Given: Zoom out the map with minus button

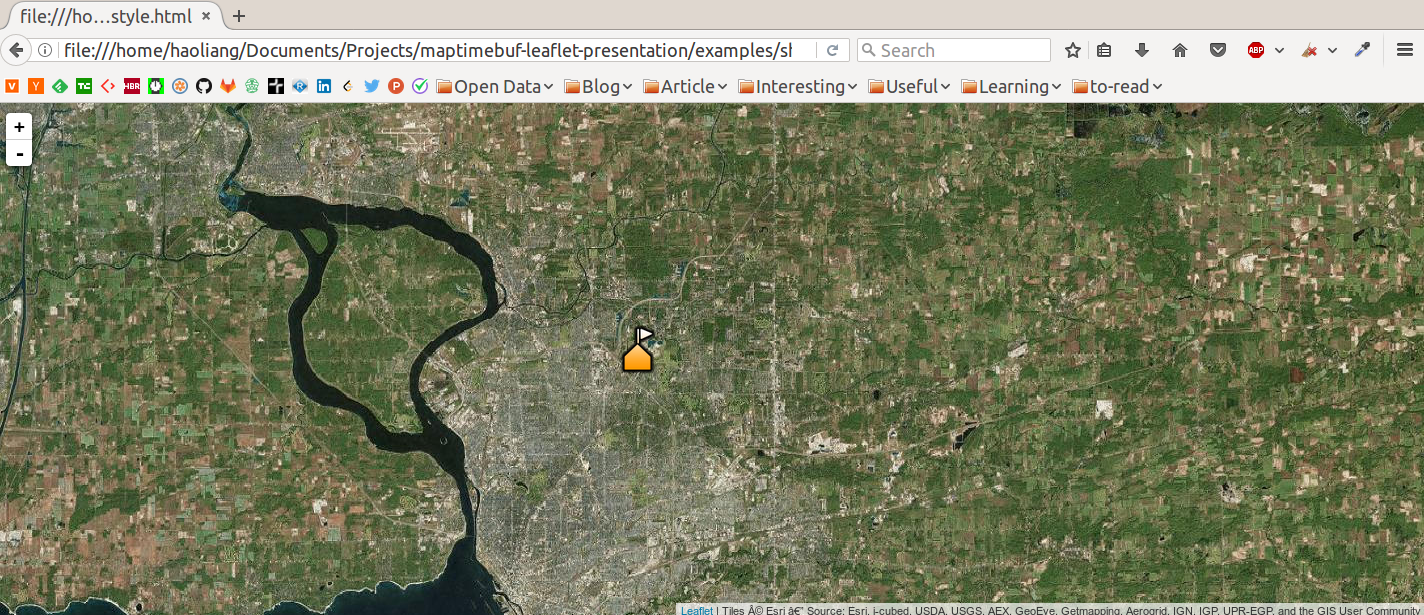Looking at the screenshot, I should [19, 153].
